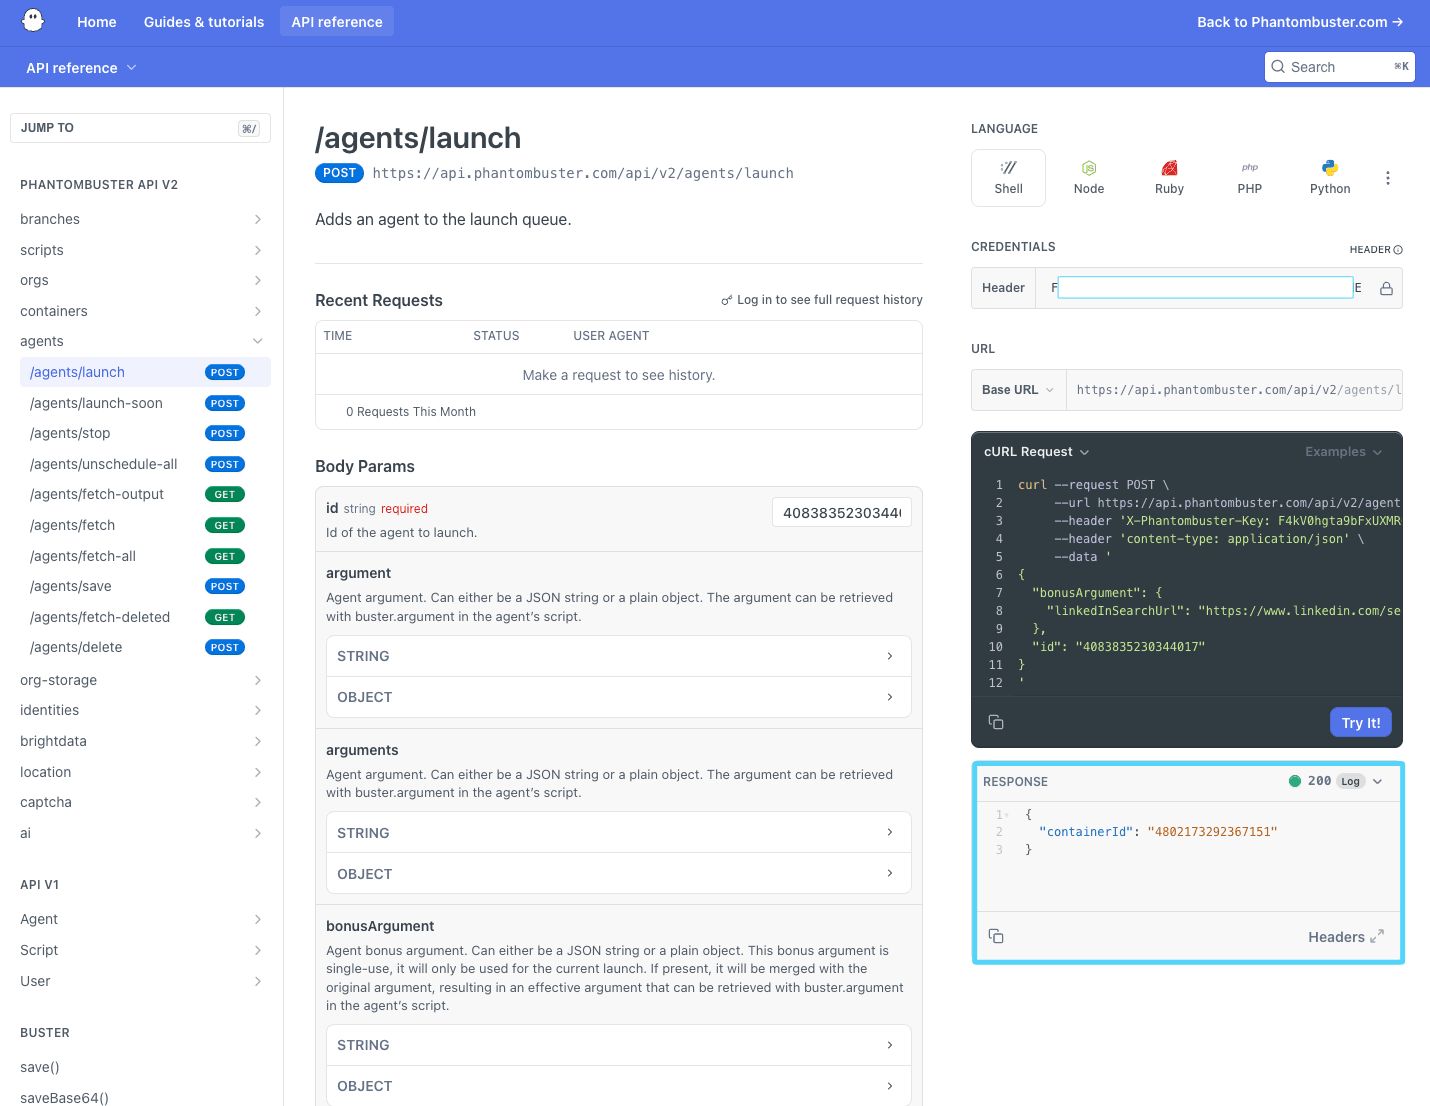Open the cURL Request dropdown
Image resolution: width=1430 pixels, height=1106 pixels.
[1037, 452]
